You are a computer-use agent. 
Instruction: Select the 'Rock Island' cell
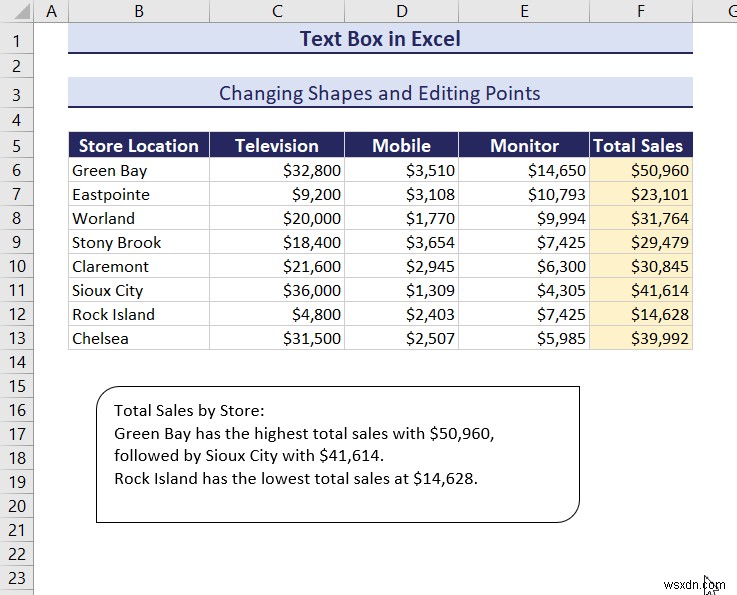(x=139, y=314)
